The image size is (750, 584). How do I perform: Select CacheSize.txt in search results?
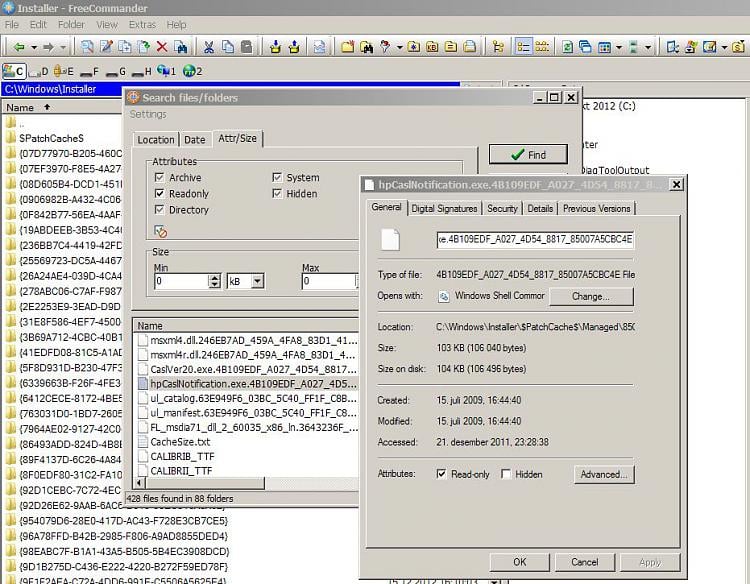coord(180,442)
